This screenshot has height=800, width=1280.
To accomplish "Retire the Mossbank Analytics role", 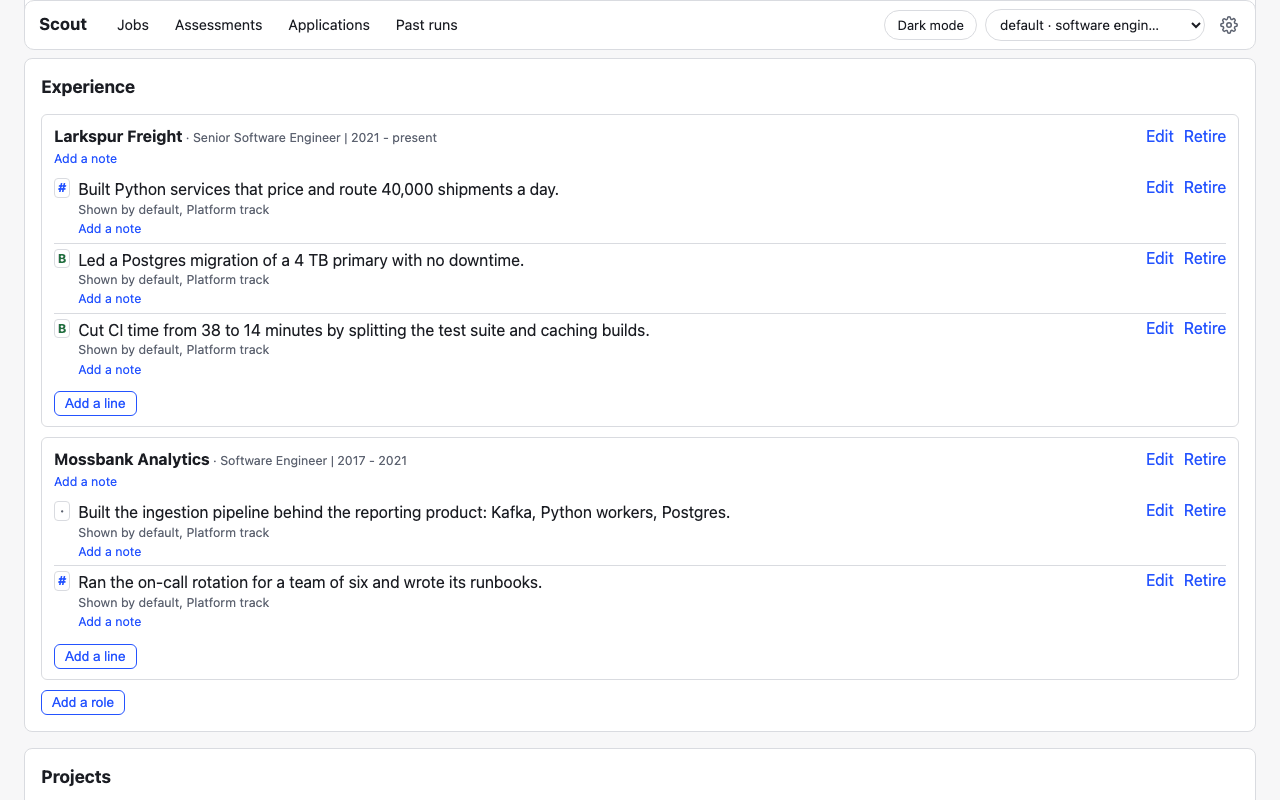I will [x=1205, y=459].
